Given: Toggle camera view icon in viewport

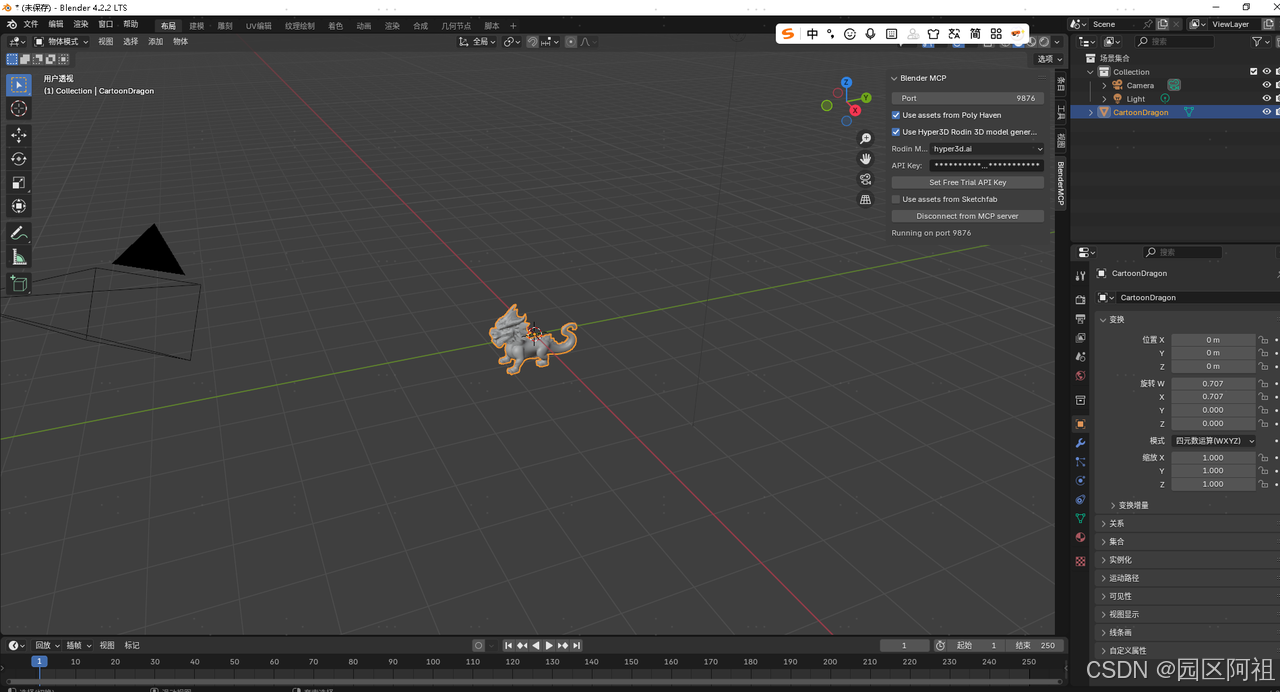Looking at the screenshot, I should [x=866, y=179].
